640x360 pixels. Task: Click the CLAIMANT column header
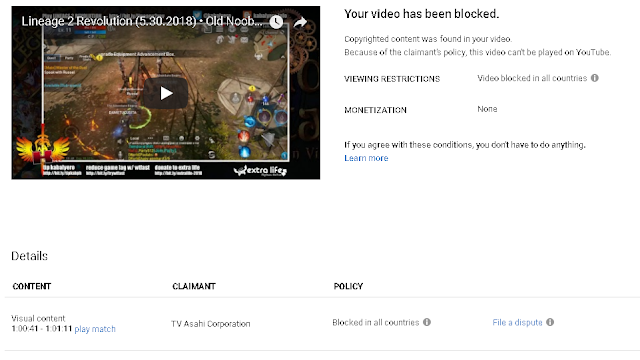[x=194, y=286]
